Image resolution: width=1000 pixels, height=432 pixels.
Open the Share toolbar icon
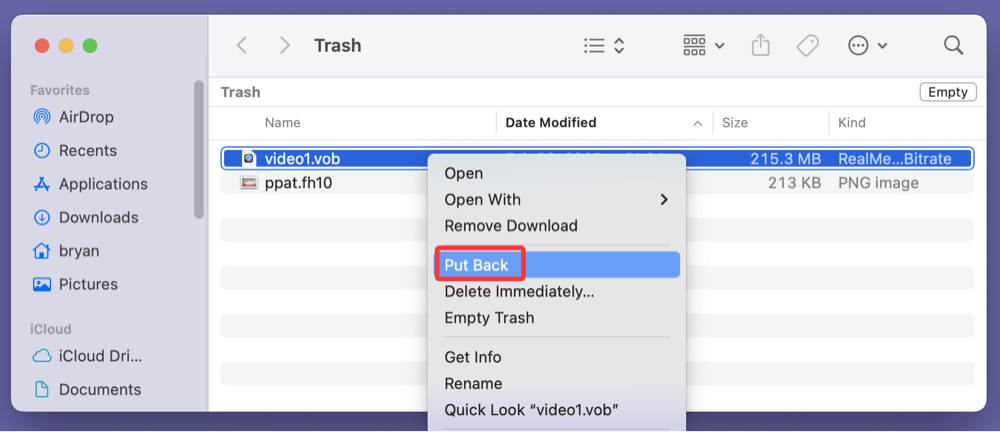(x=761, y=46)
